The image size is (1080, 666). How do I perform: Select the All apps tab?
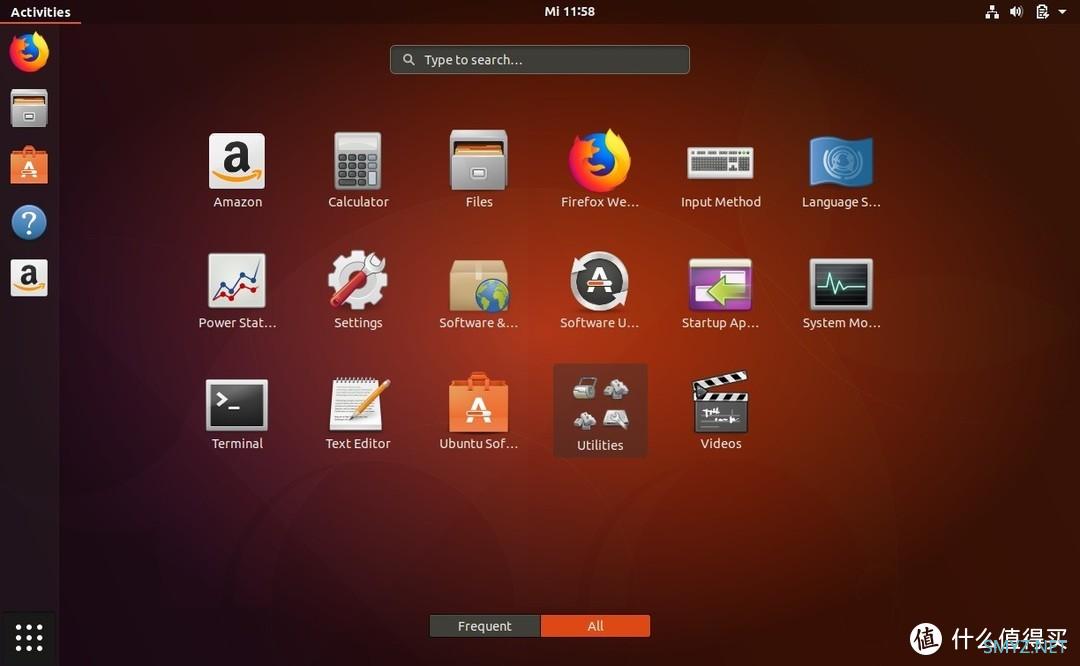click(x=596, y=626)
